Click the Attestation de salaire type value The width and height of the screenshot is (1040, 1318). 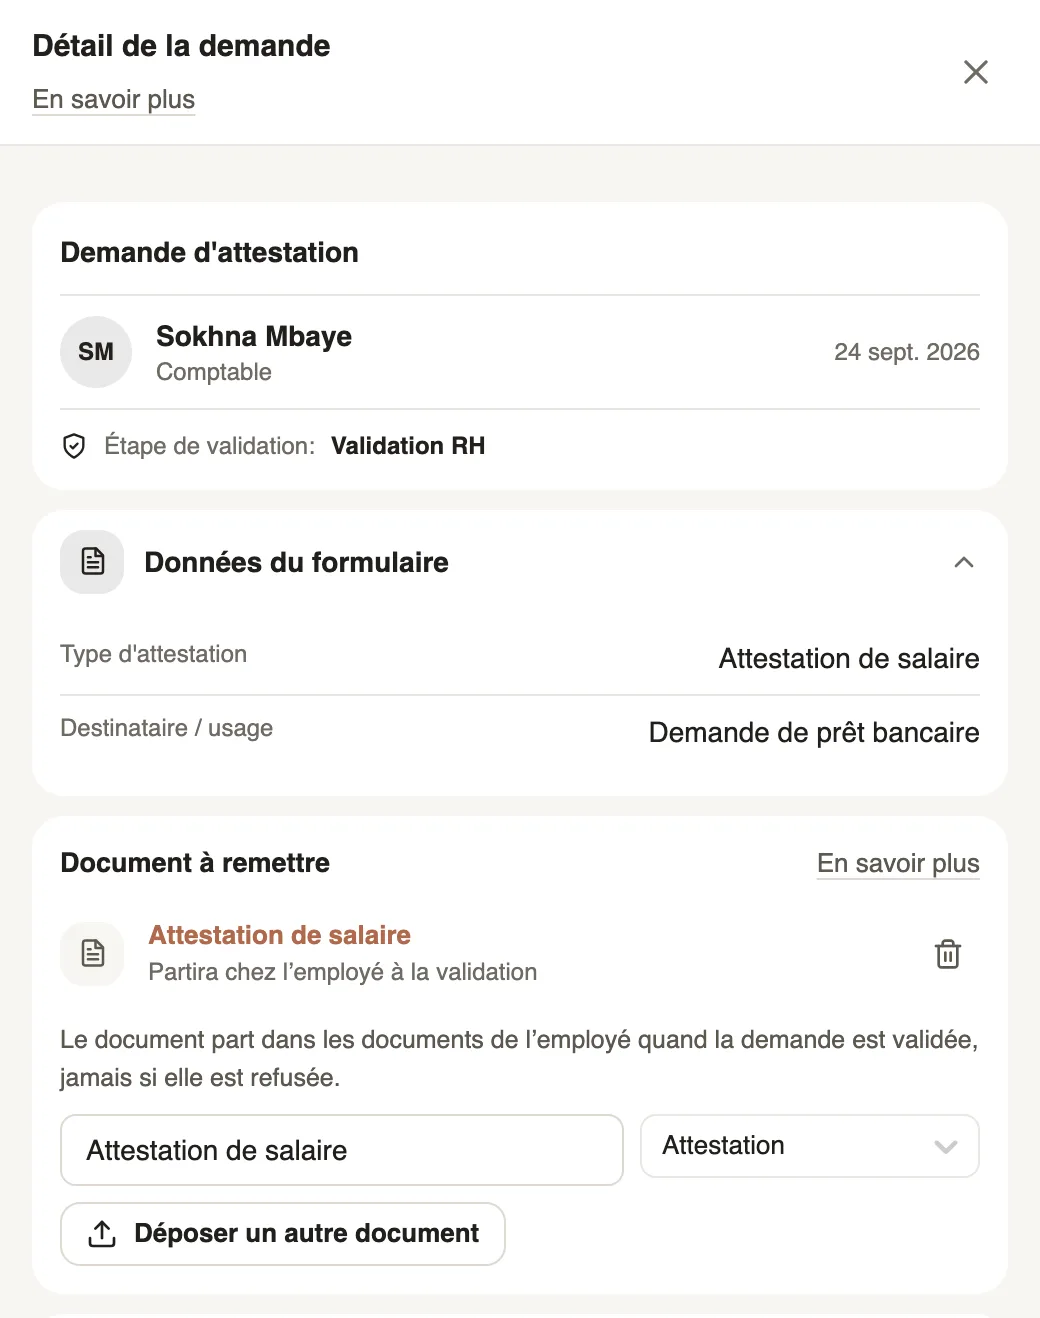click(x=849, y=659)
